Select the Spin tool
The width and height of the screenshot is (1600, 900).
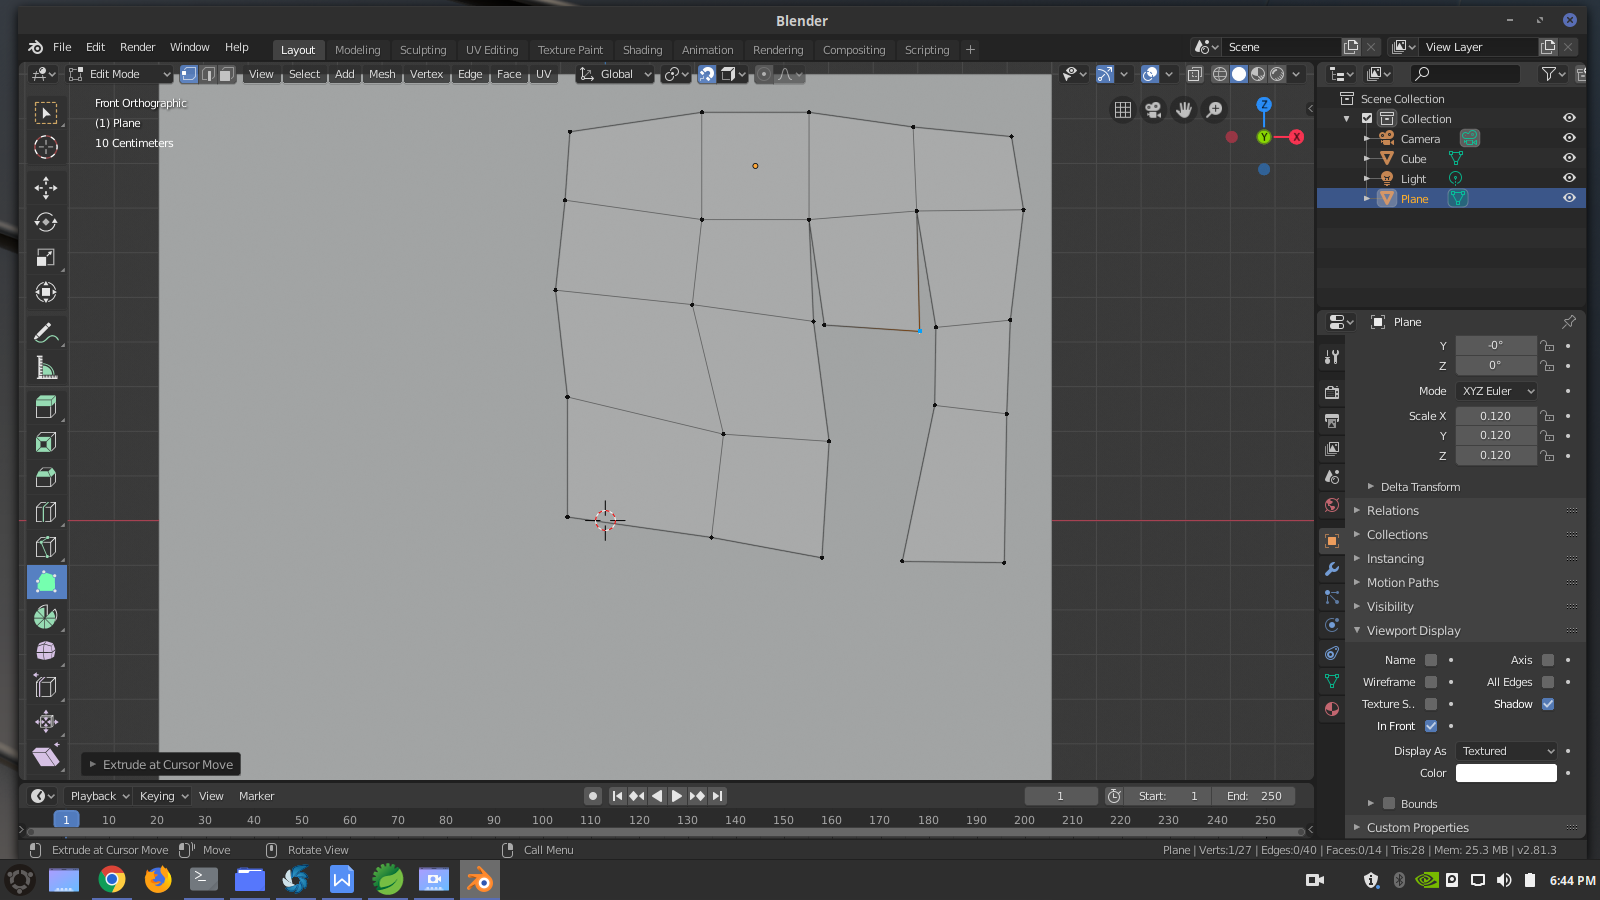pos(46,617)
